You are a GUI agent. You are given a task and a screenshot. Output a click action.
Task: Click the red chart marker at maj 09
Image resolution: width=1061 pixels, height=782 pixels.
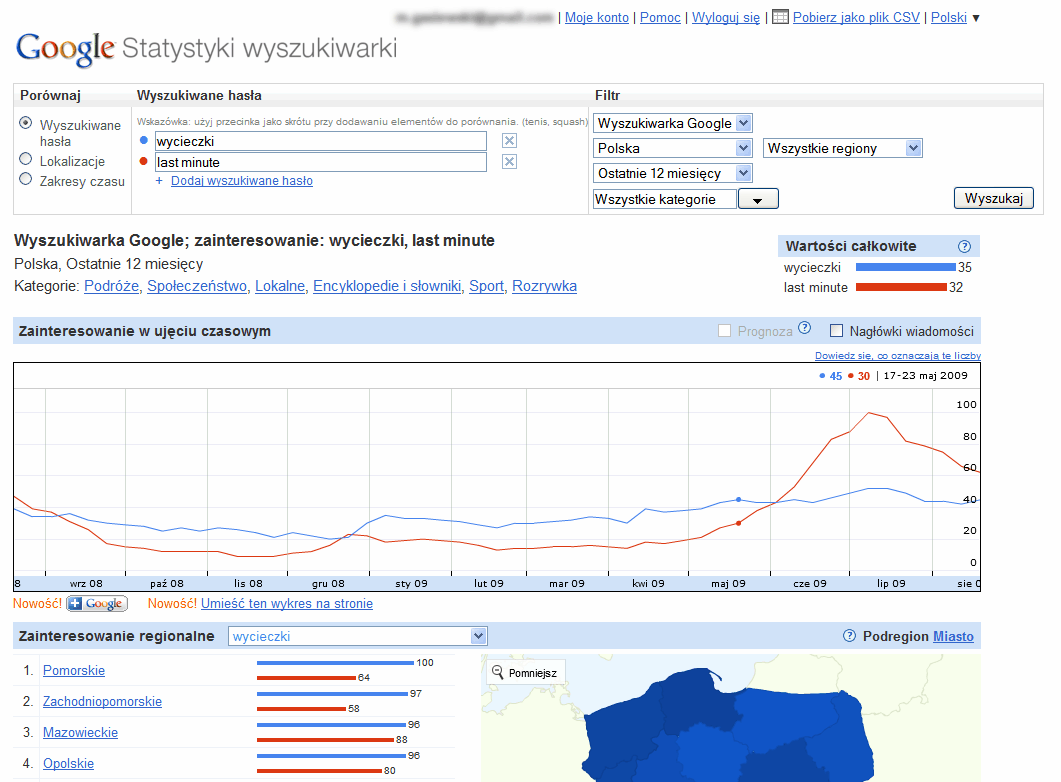click(x=738, y=523)
